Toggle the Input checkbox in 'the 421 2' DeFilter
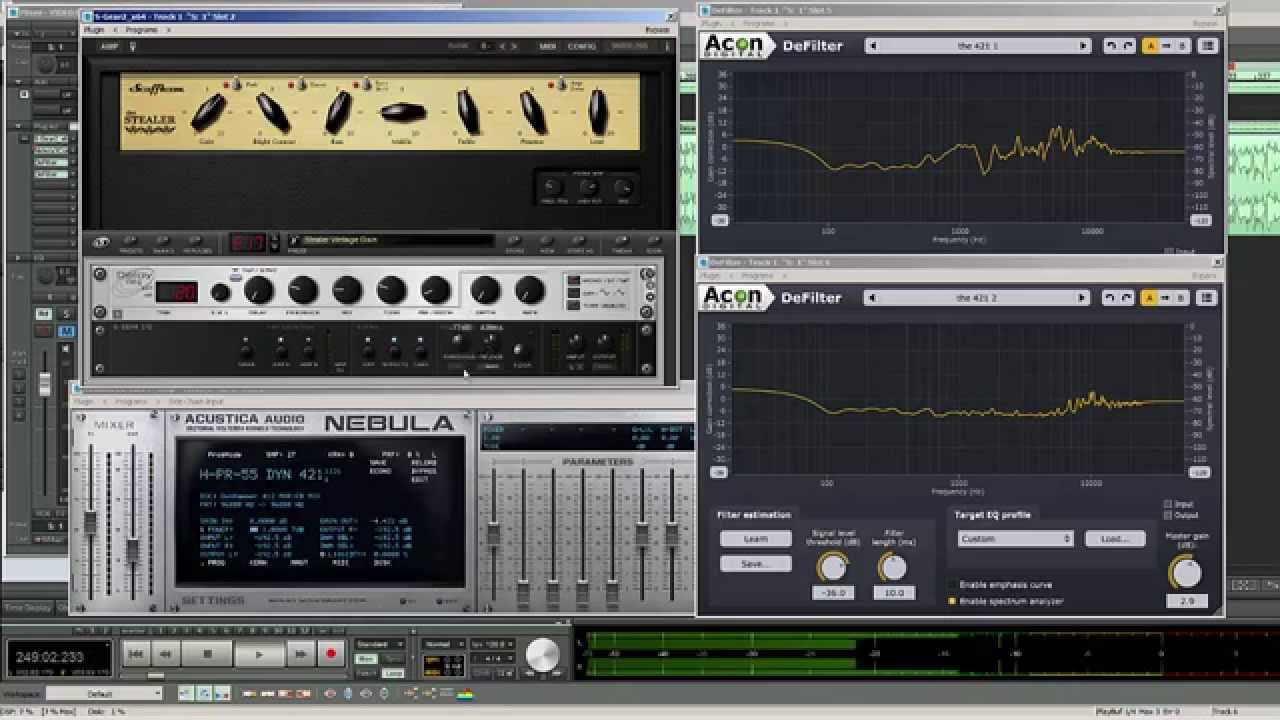Screen dimensions: 1280x720 coord(1168,504)
